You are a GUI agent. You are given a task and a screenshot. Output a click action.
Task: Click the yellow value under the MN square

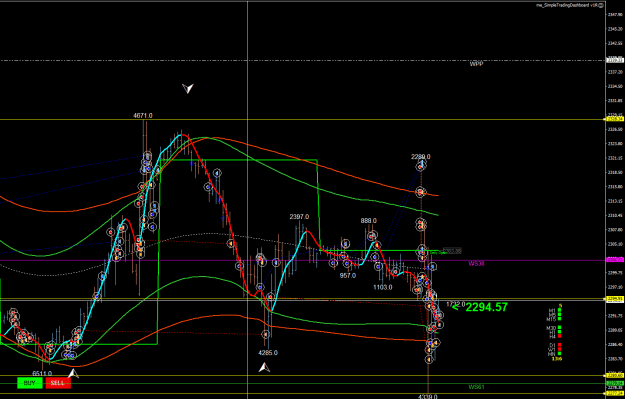click(557, 359)
